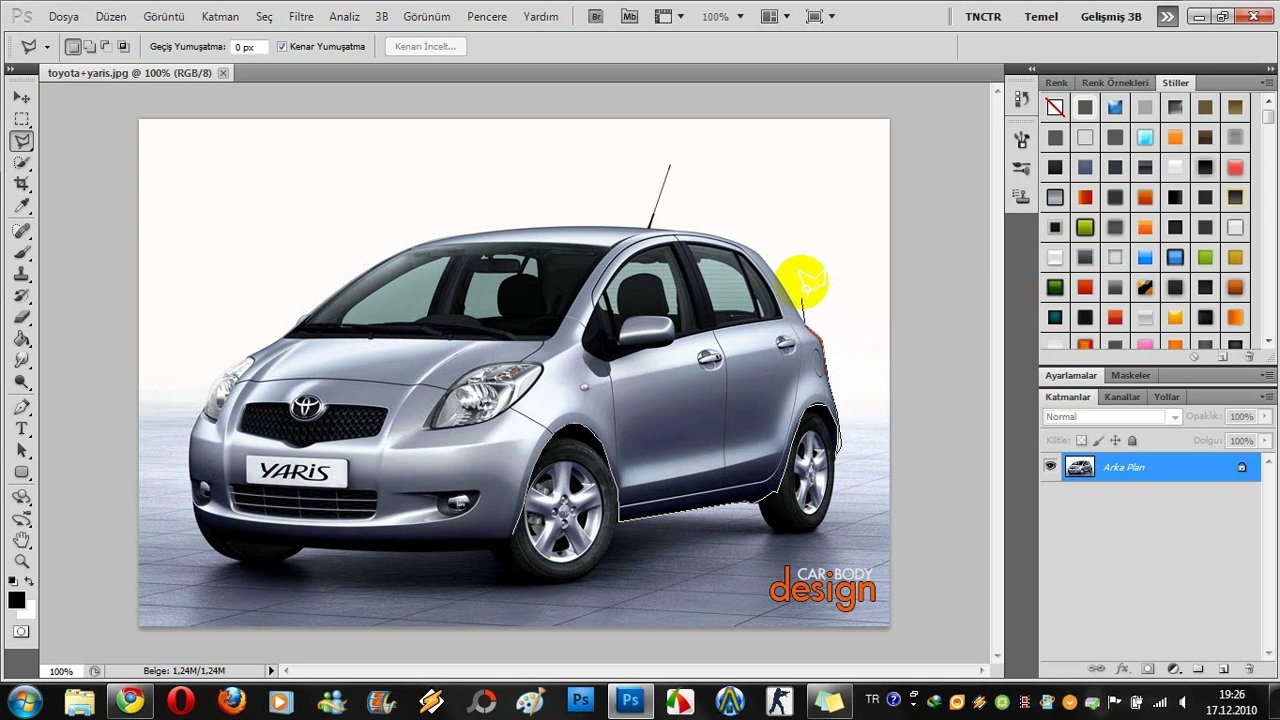Select the Quick Selection tool
Screen dimensions: 1280x720
pos(21,162)
